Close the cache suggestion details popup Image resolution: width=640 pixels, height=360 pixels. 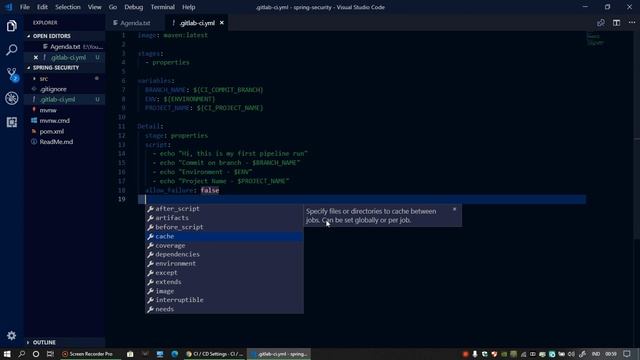coord(454,209)
